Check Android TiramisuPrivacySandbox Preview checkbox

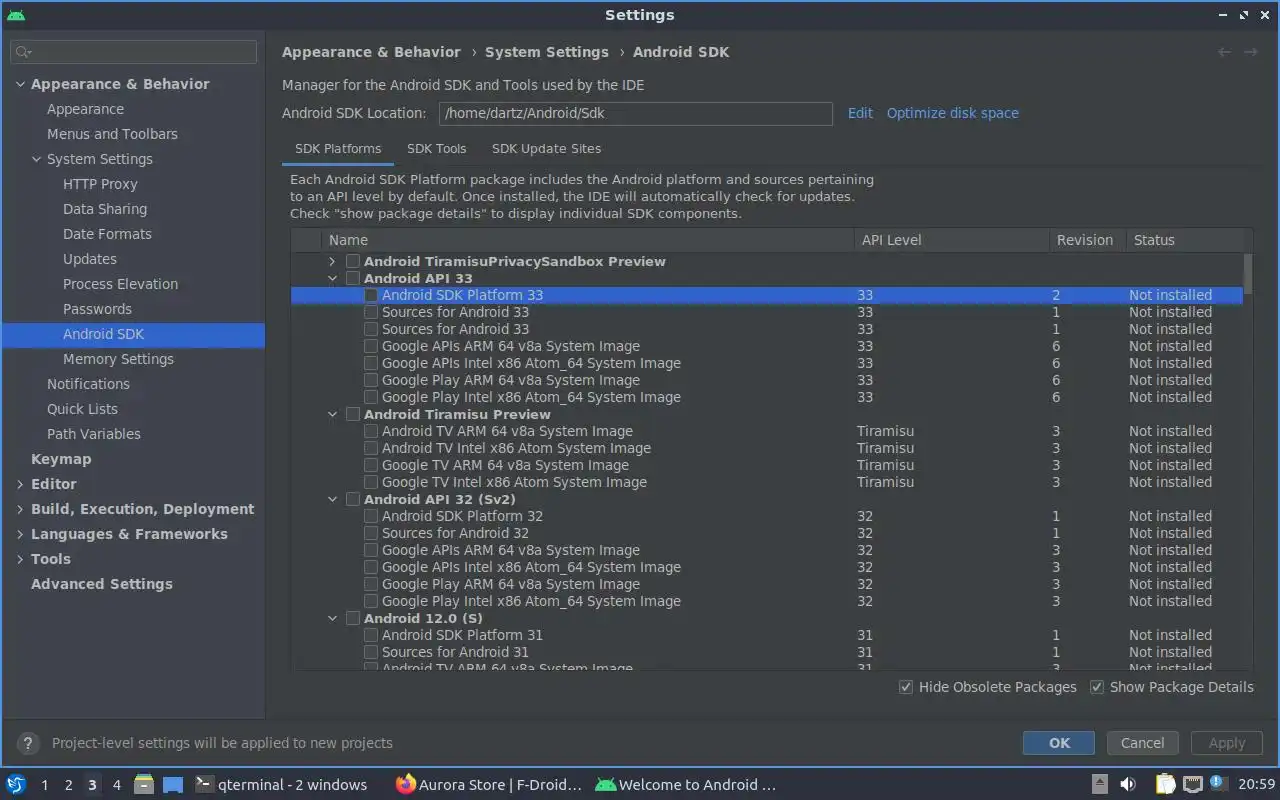click(x=353, y=261)
